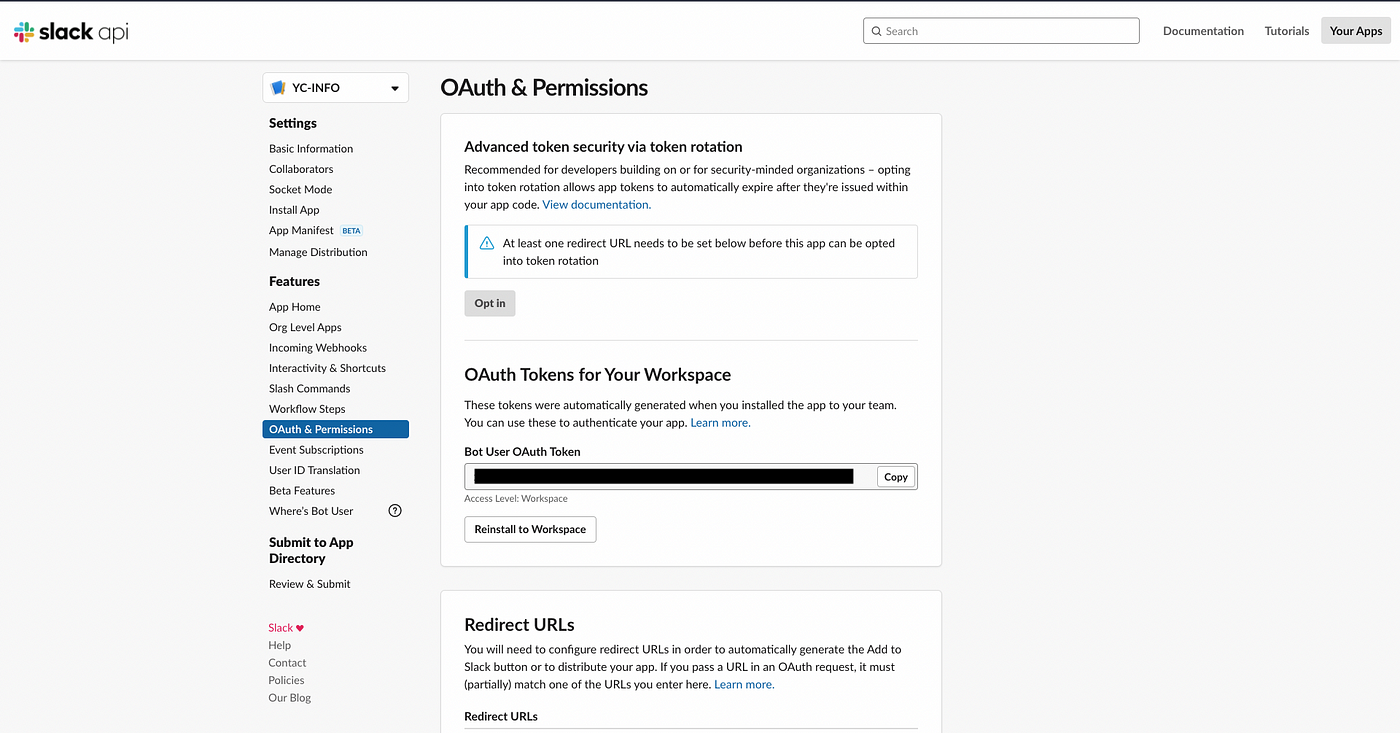Click Learn more under OAuth Tokens
1400x733 pixels.
[x=720, y=423]
